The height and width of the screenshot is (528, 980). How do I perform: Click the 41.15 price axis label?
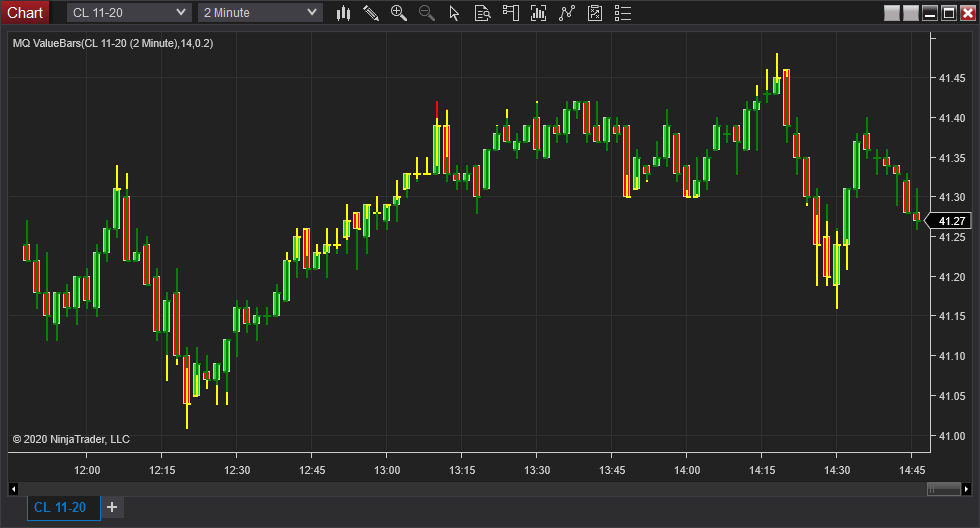(x=952, y=316)
